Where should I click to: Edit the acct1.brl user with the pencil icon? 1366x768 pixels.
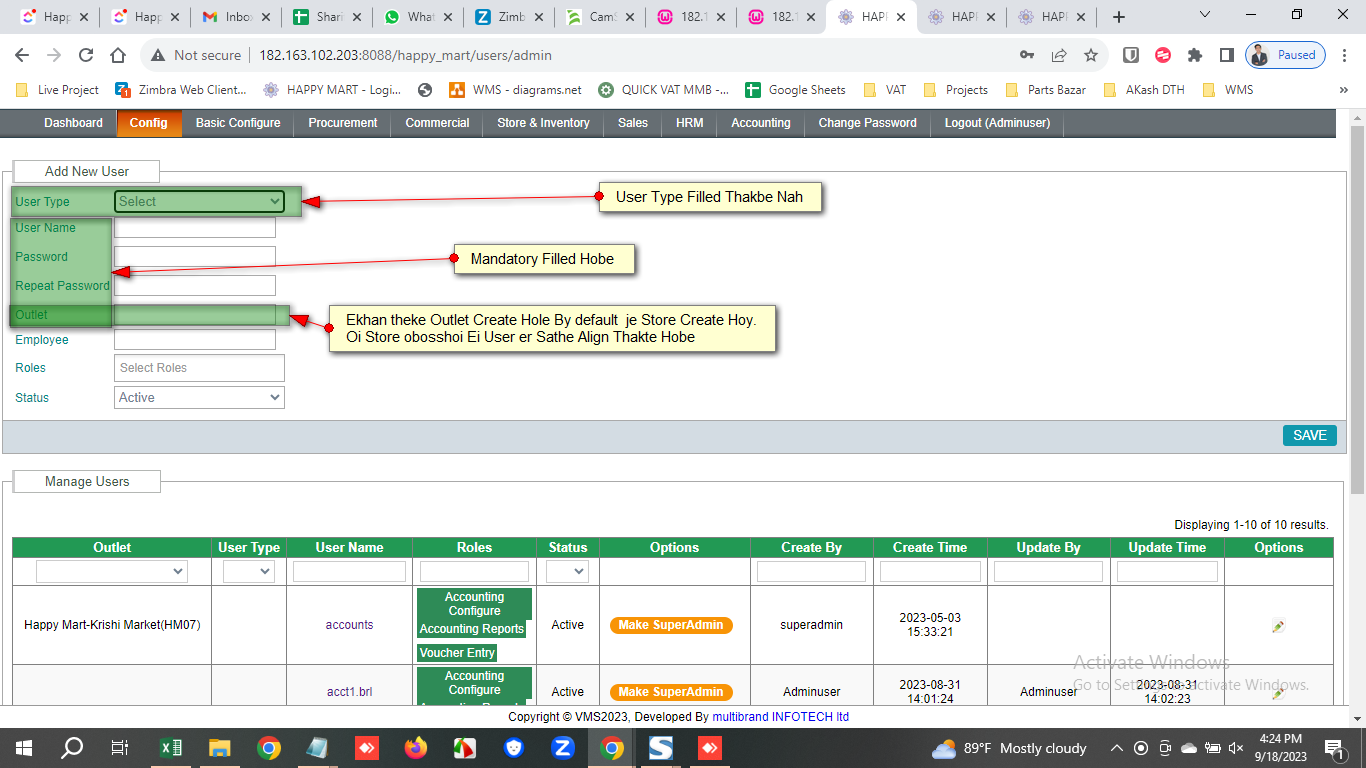click(x=1278, y=692)
